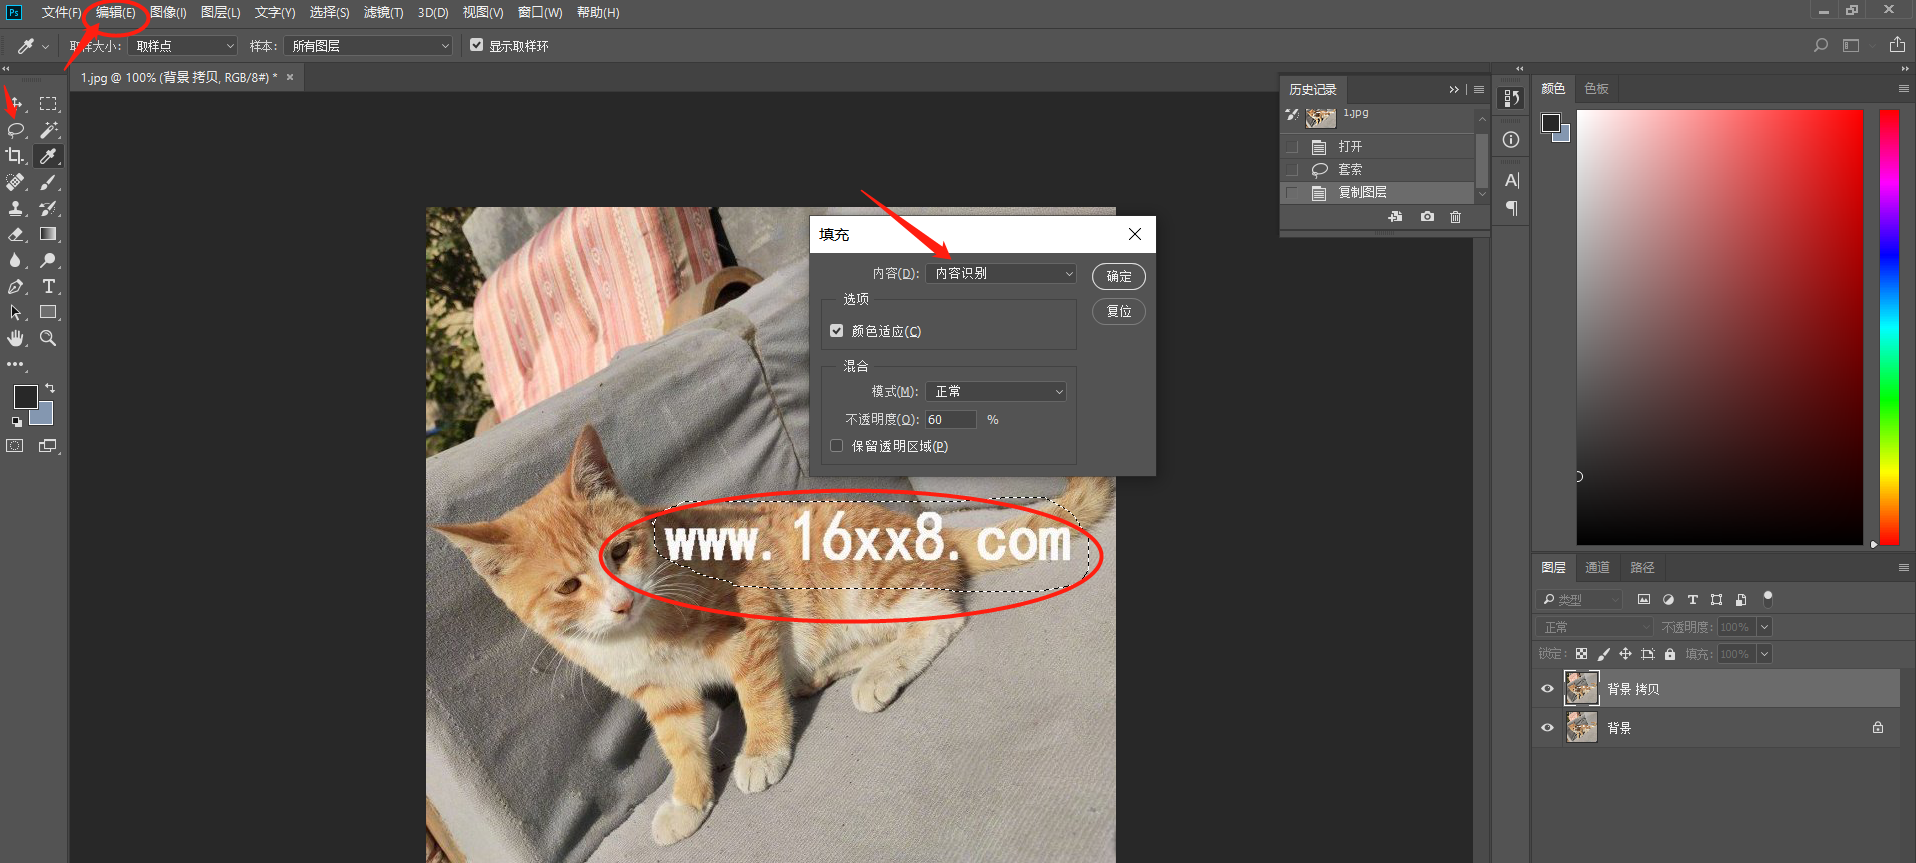Click 确定 OK button in Fill dialog

[1119, 276]
